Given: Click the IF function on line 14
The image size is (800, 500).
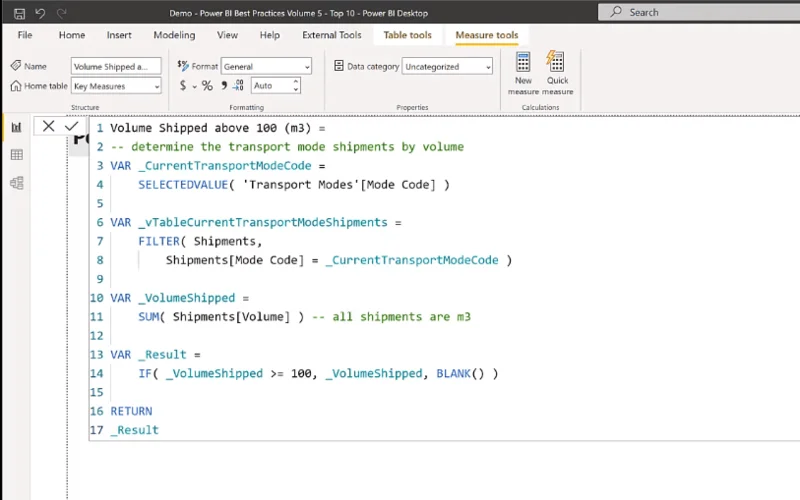Looking at the screenshot, I should (x=145, y=373).
